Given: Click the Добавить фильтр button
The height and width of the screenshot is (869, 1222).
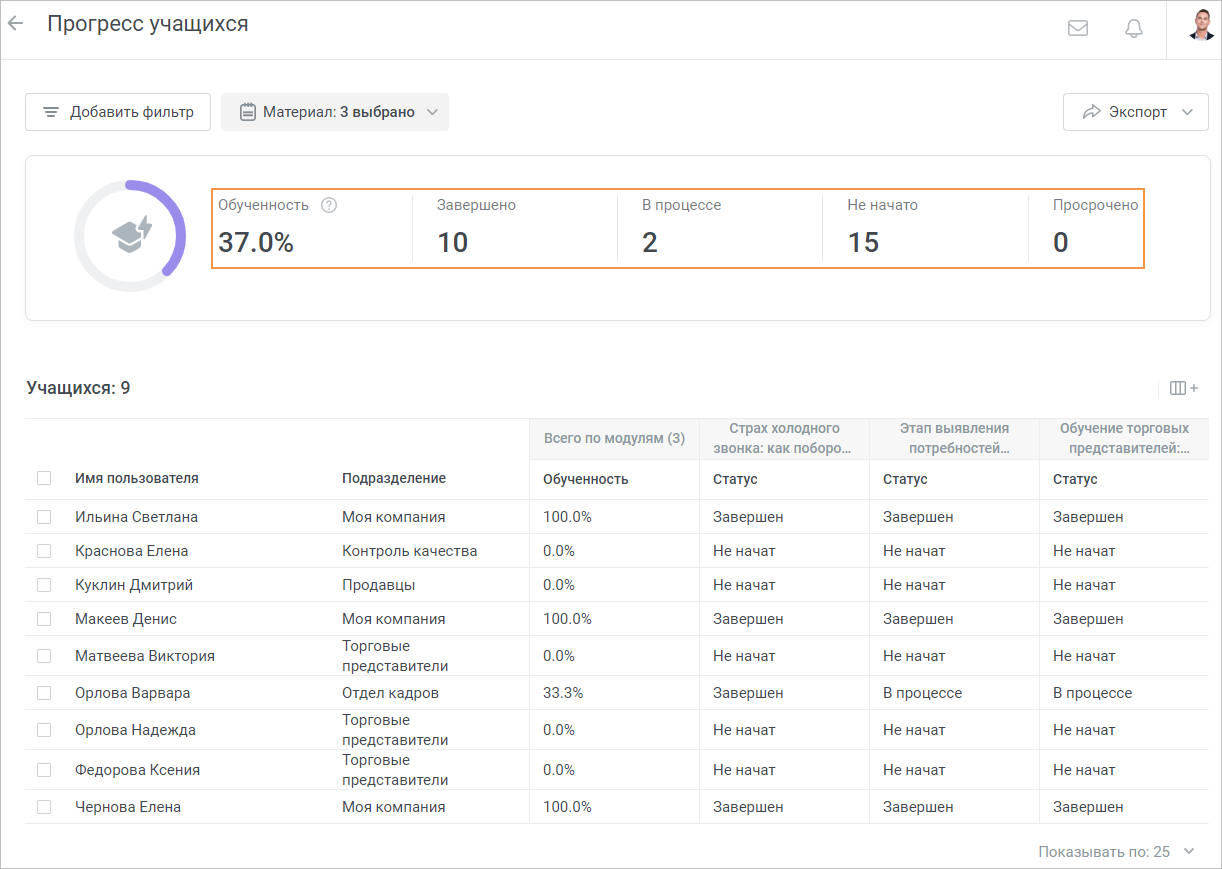Looking at the screenshot, I should [118, 112].
